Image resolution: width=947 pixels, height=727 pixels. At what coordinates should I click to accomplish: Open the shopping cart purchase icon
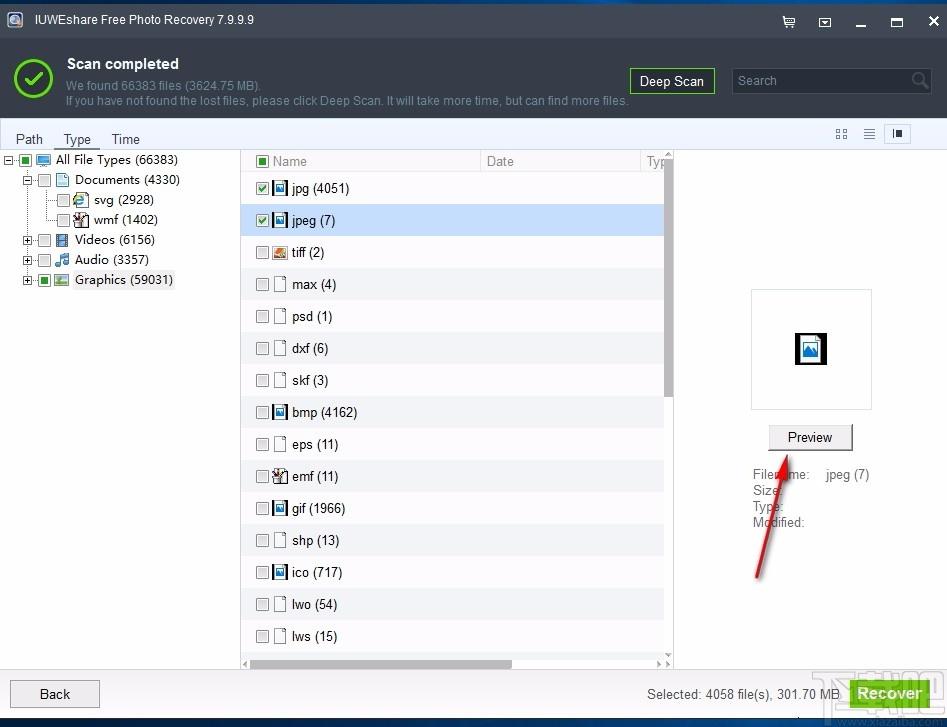point(789,22)
